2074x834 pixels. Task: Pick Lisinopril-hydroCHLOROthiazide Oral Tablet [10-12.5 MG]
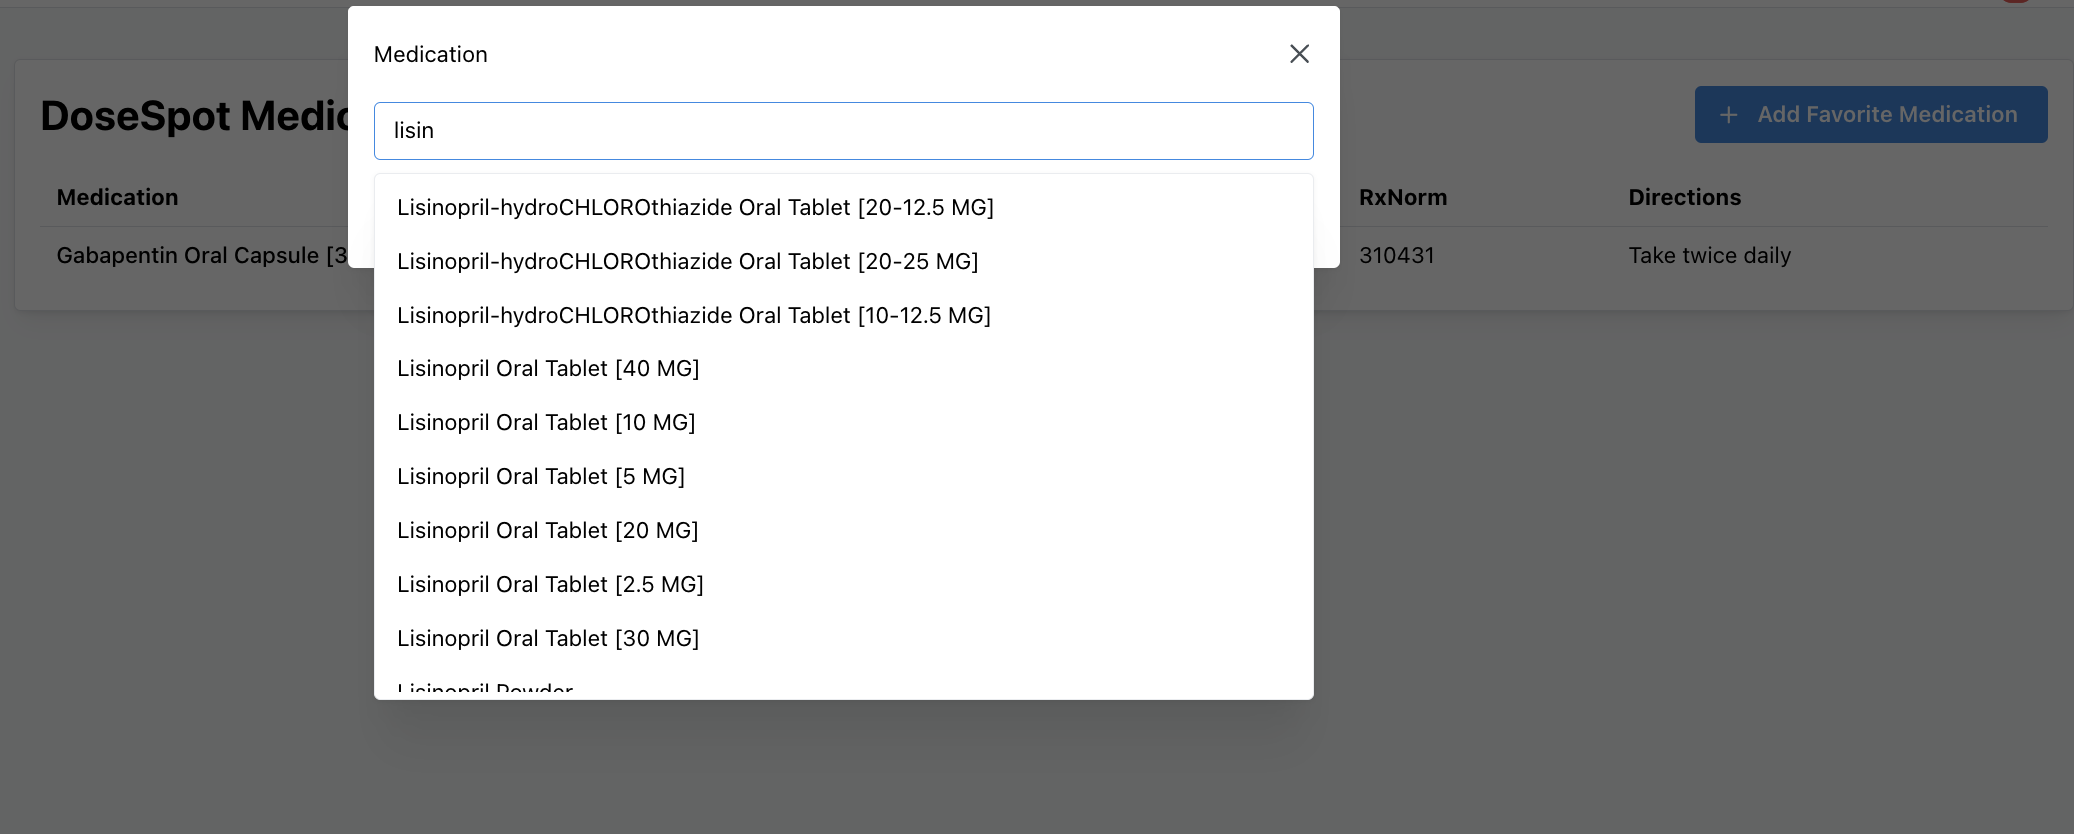pos(693,315)
